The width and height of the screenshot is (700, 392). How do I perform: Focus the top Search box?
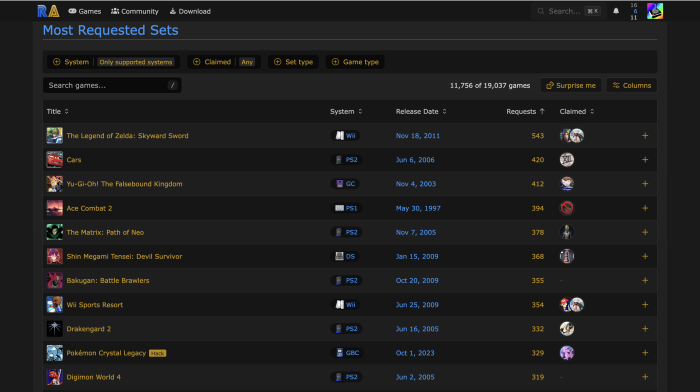click(x=569, y=11)
